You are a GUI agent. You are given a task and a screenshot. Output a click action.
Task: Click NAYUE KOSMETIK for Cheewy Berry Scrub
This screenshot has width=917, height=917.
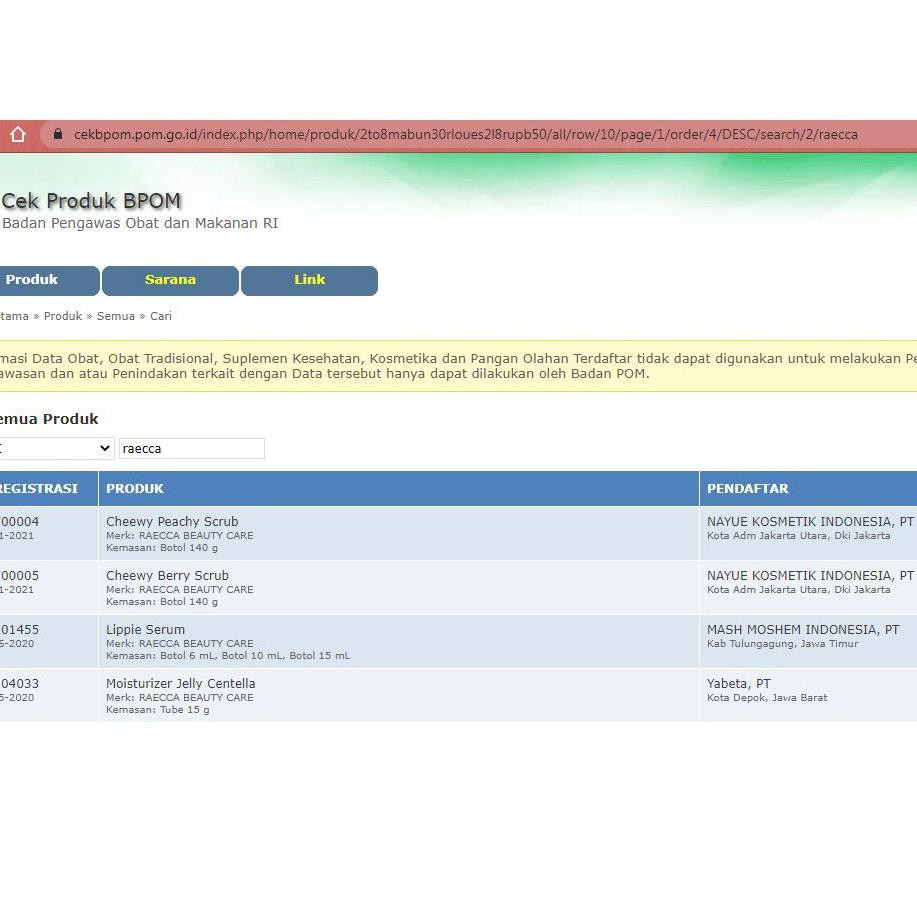810,575
